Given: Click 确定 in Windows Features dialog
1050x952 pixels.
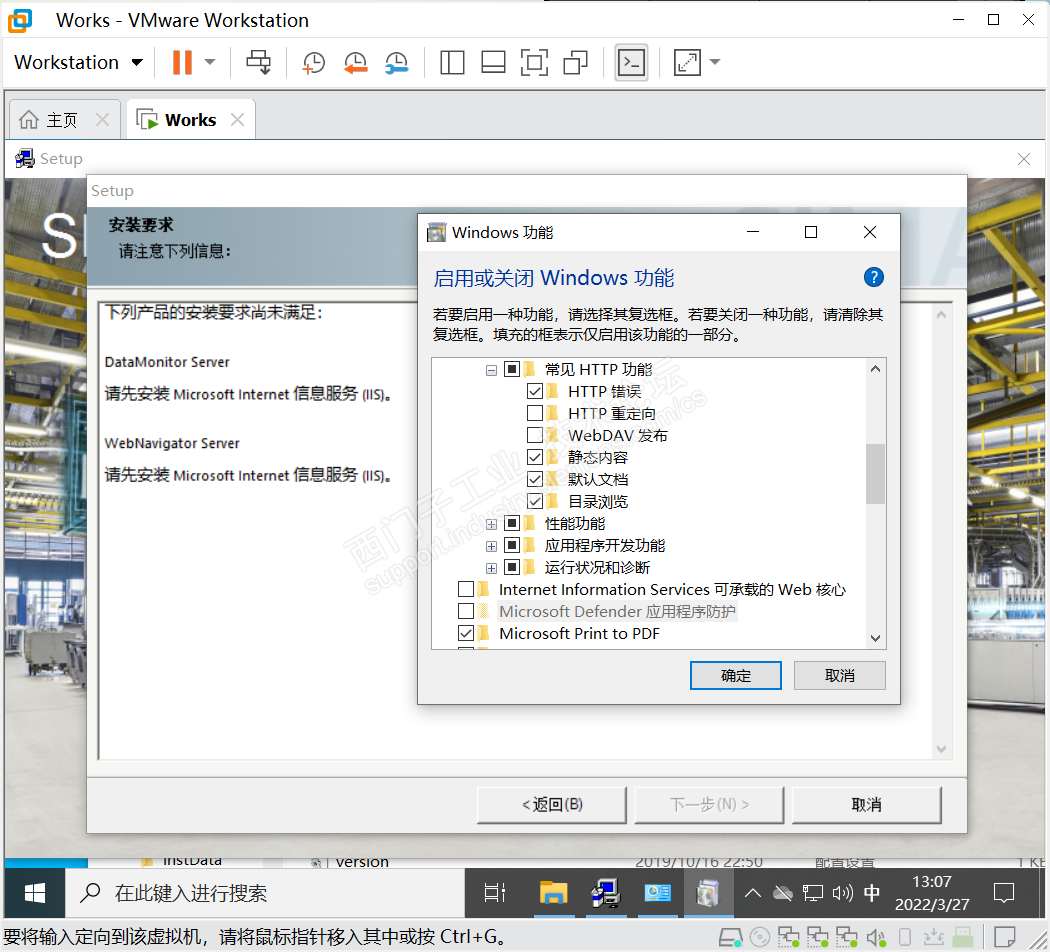Looking at the screenshot, I should pyautogui.click(x=736, y=676).
